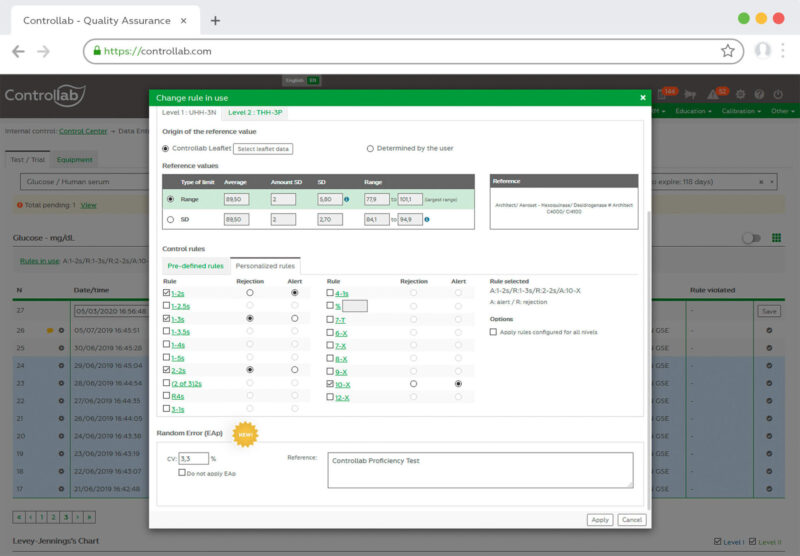Expand the Education menu
Screen dimensions: 800x556
[693, 111]
